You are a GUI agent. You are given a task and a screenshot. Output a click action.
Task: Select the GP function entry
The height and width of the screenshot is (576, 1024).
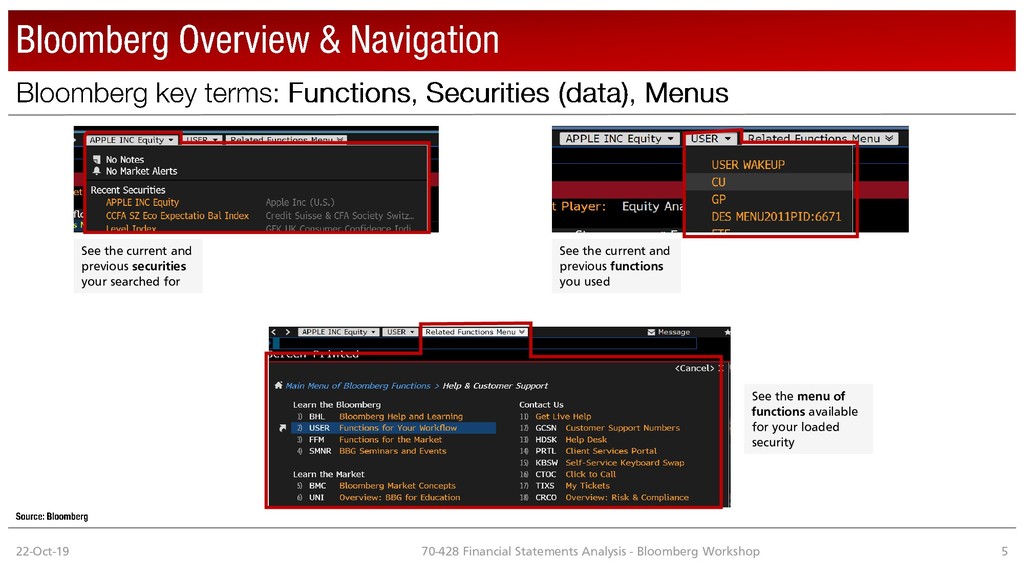point(718,199)
